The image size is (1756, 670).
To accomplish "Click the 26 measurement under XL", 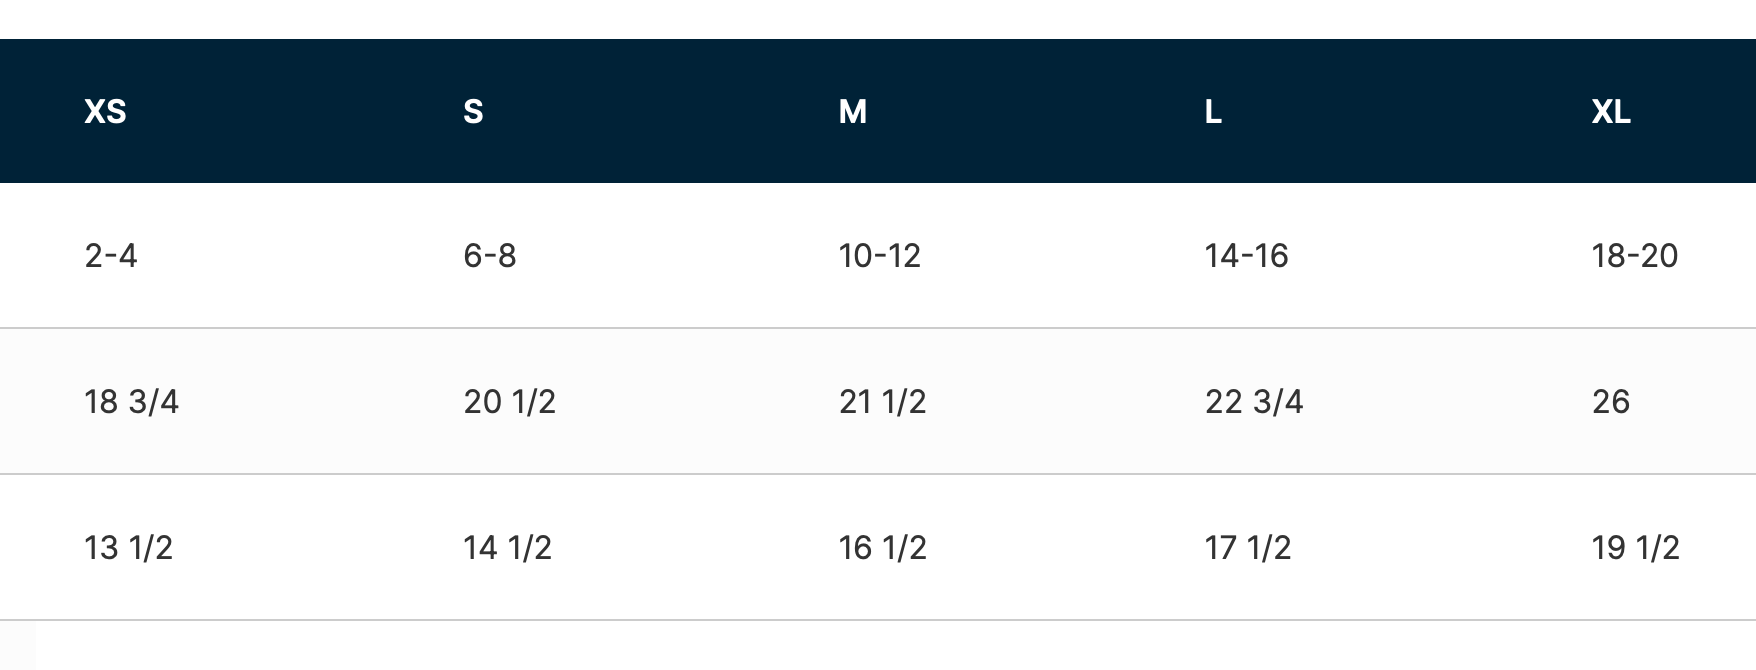I will [x=1610, y=402].
